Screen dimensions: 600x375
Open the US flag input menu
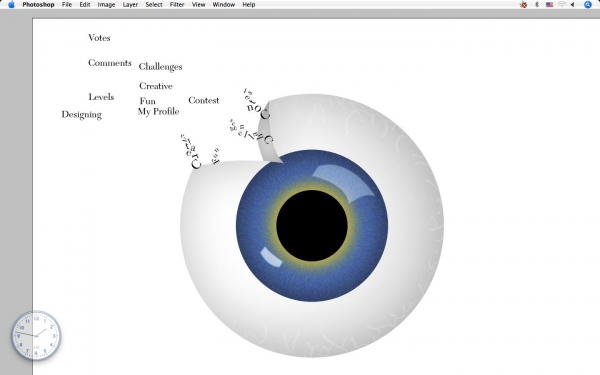tap(549, 5)
